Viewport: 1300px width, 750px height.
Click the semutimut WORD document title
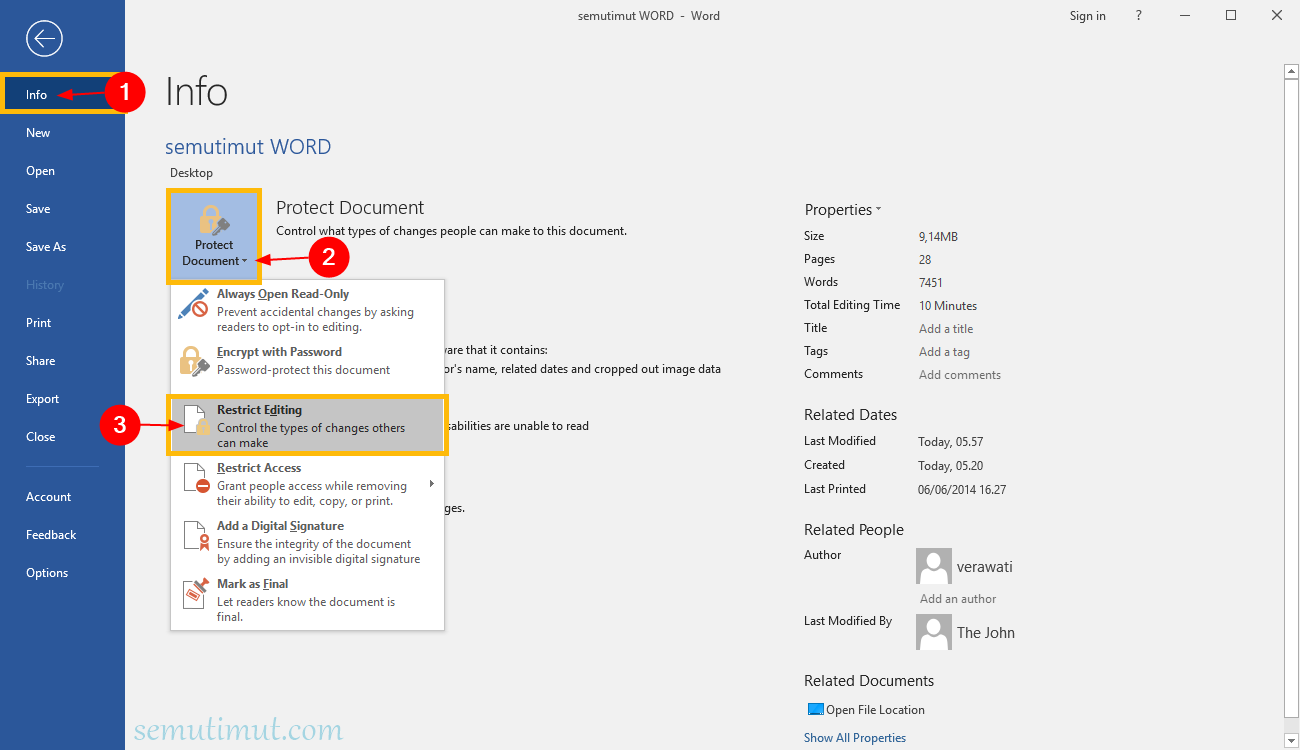[248, 147]
